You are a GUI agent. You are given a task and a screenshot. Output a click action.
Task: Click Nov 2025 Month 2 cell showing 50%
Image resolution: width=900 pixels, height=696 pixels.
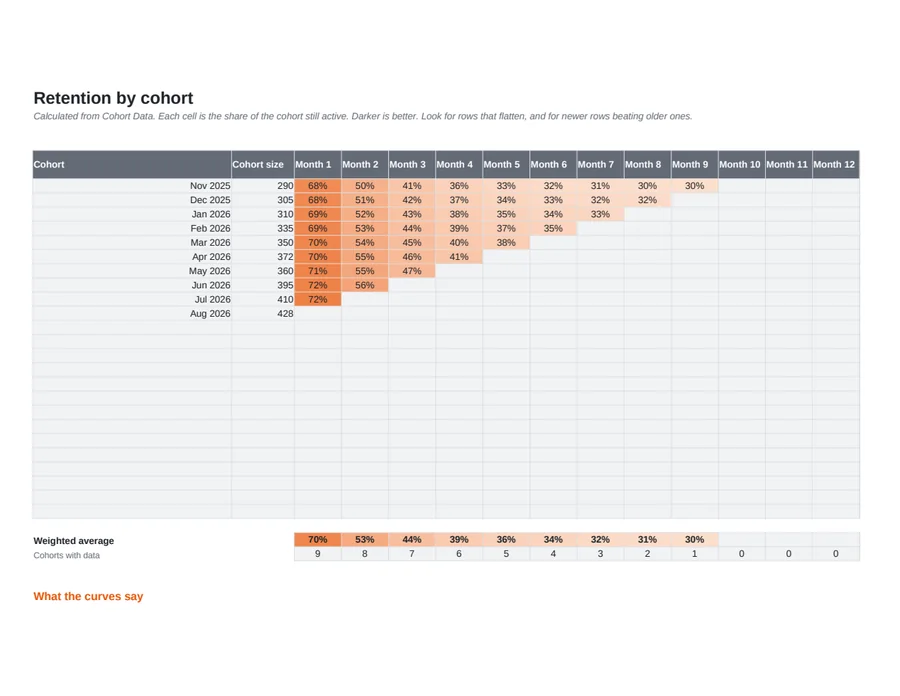tap(365, 186)
